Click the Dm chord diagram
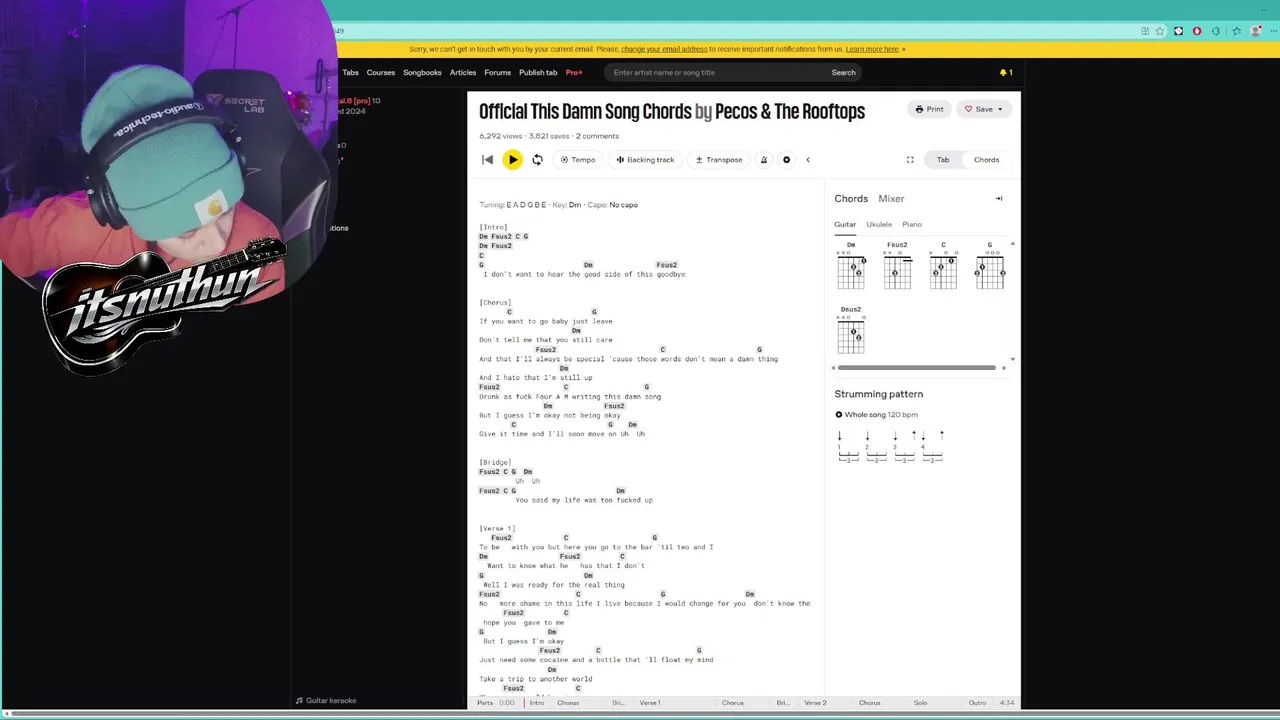1280x720 pixels. click(851, 266)
